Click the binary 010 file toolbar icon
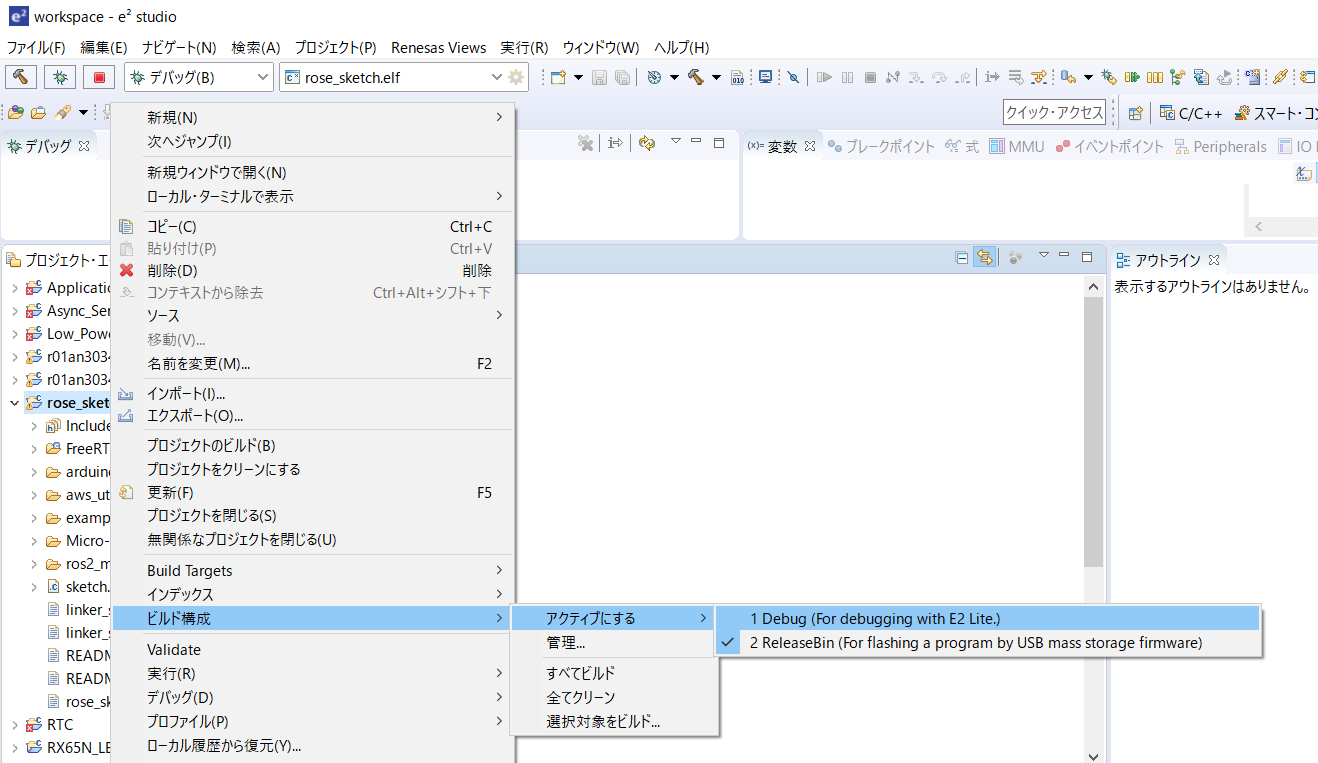1318x763 pixels. [x=738, y=77]
